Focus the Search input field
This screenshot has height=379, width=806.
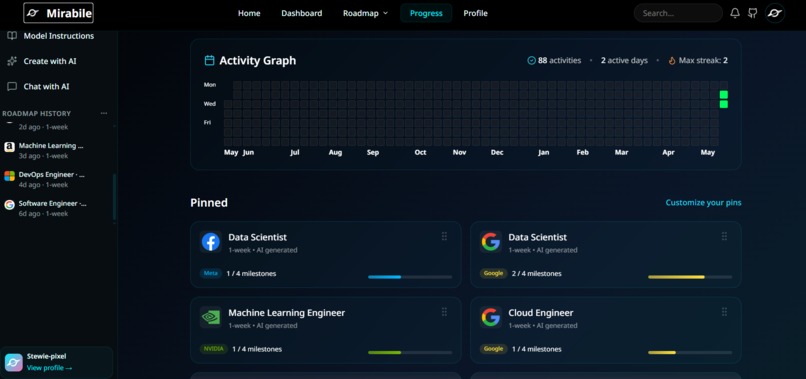click(x=678, y=13)
